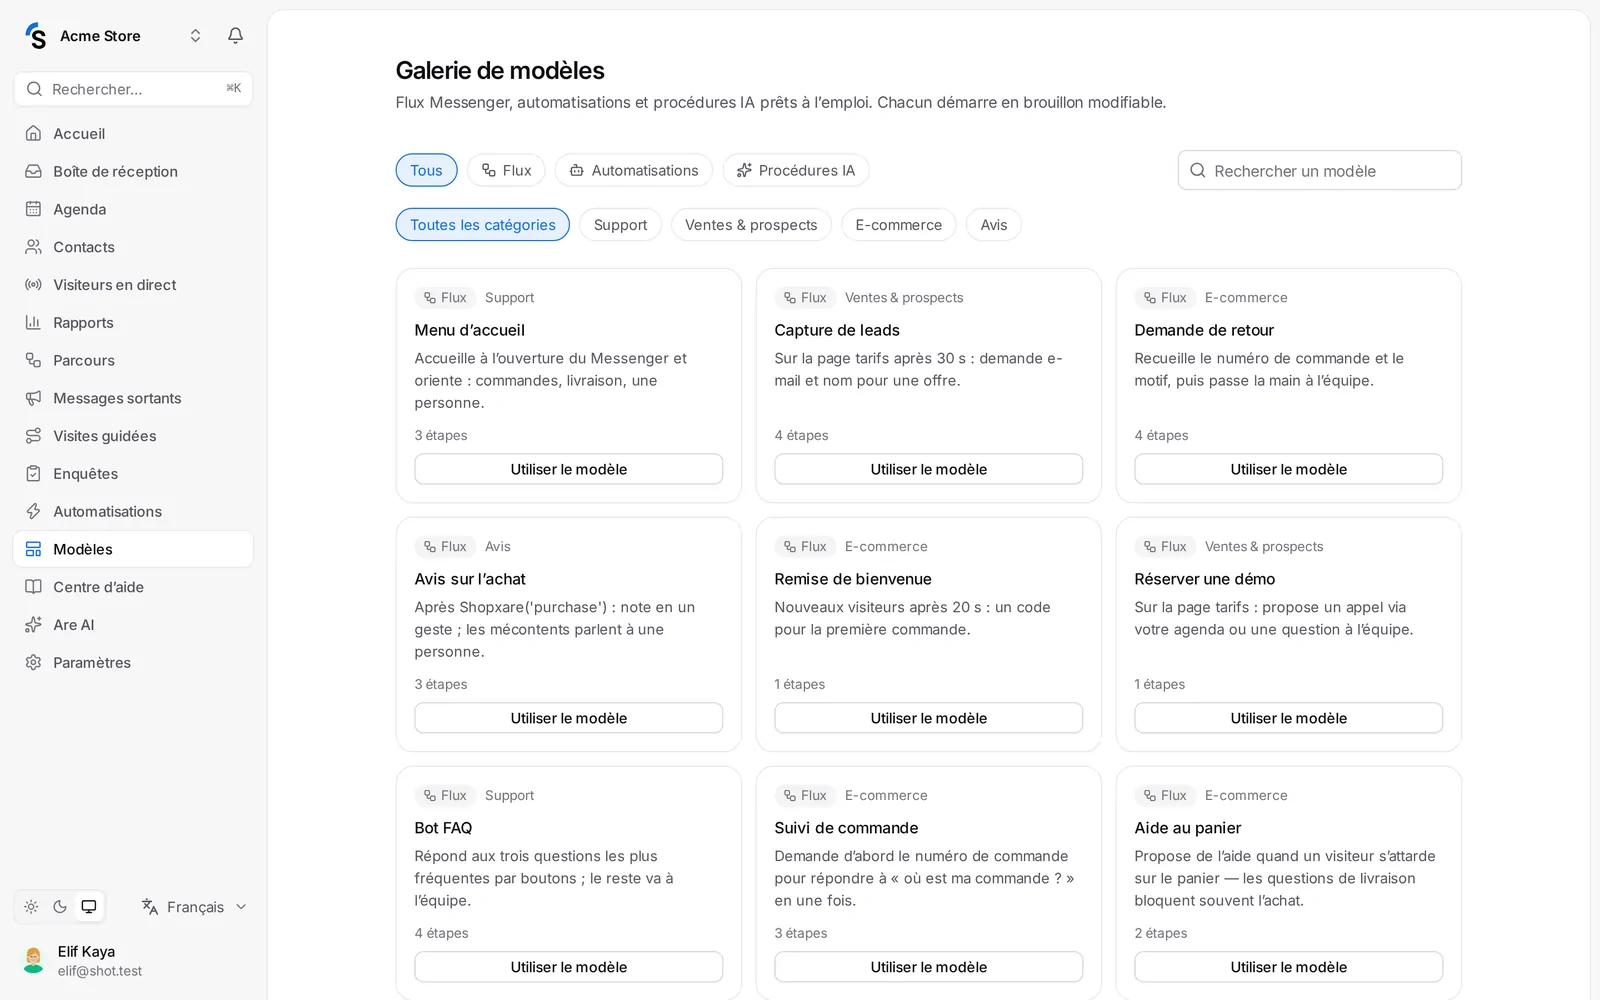
Task: Use the Remise de bienvenue template
Action: pyautogui.click(x=929, y=718)
